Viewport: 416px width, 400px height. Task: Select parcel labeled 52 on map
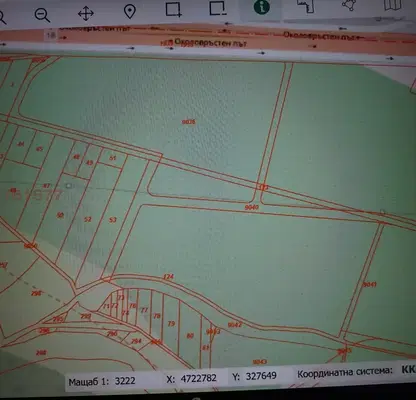pos(88,219)
